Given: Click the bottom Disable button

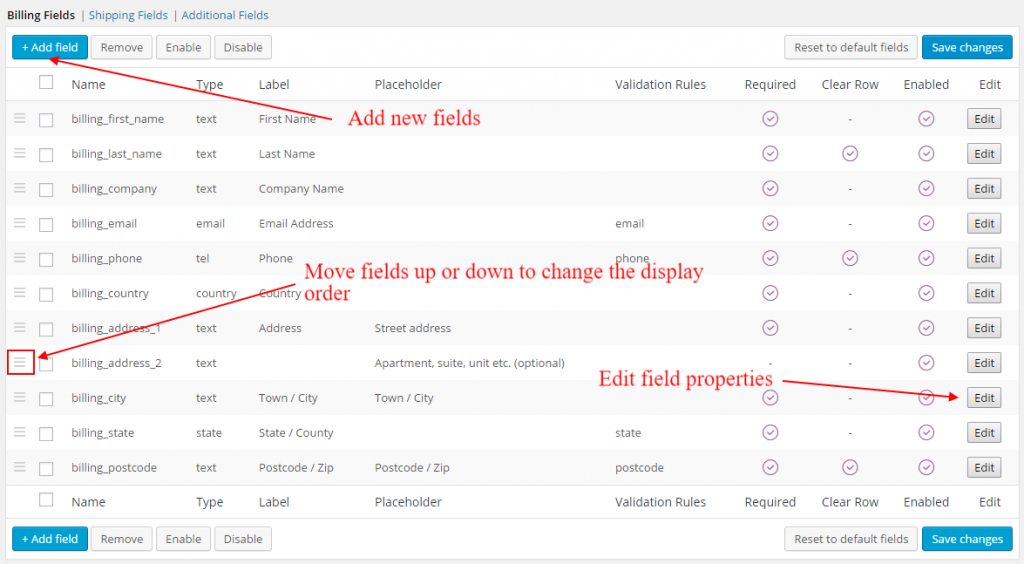Looking at the screenshot, I should pos(243,539).
